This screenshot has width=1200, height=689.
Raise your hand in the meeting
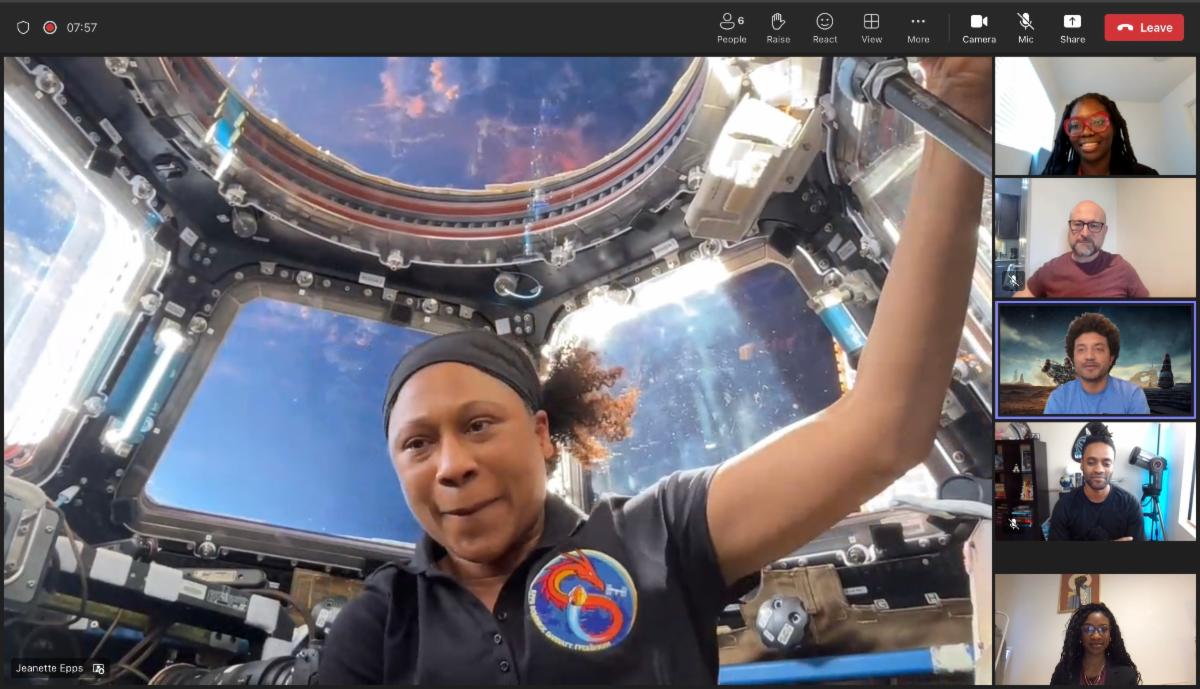[x=778, y=26]
